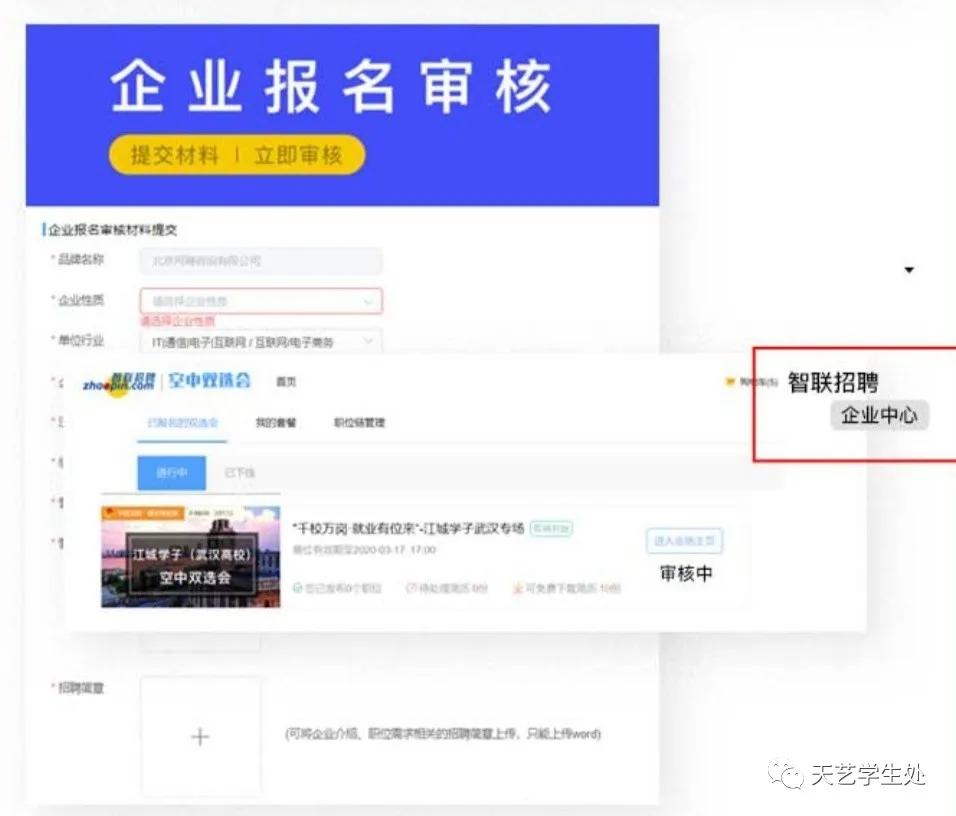Image resolution: width=956 pixels, height=816 pixels.
Task: Click the 空中双选会 header logo
Action: coord(209,381)
